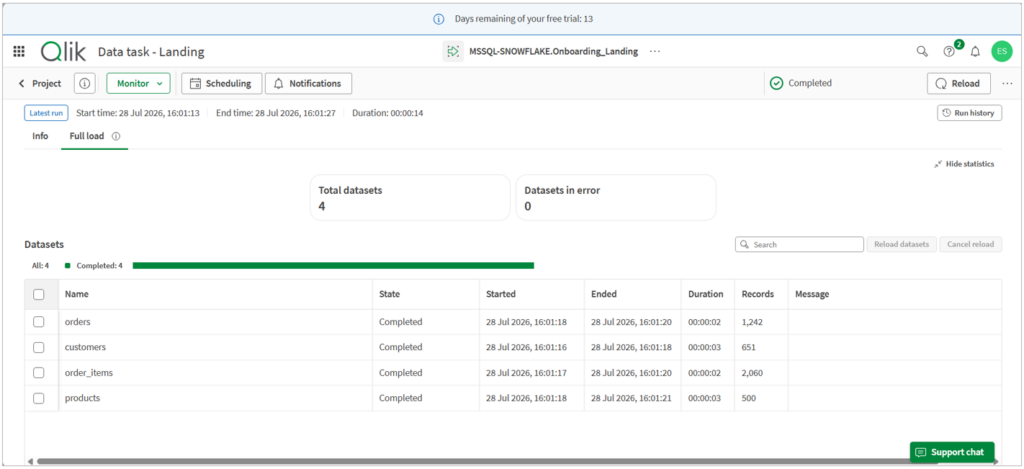Click the Qlik logo
The height and width of the screenshot is (469, 1024).
click(63, 52)
